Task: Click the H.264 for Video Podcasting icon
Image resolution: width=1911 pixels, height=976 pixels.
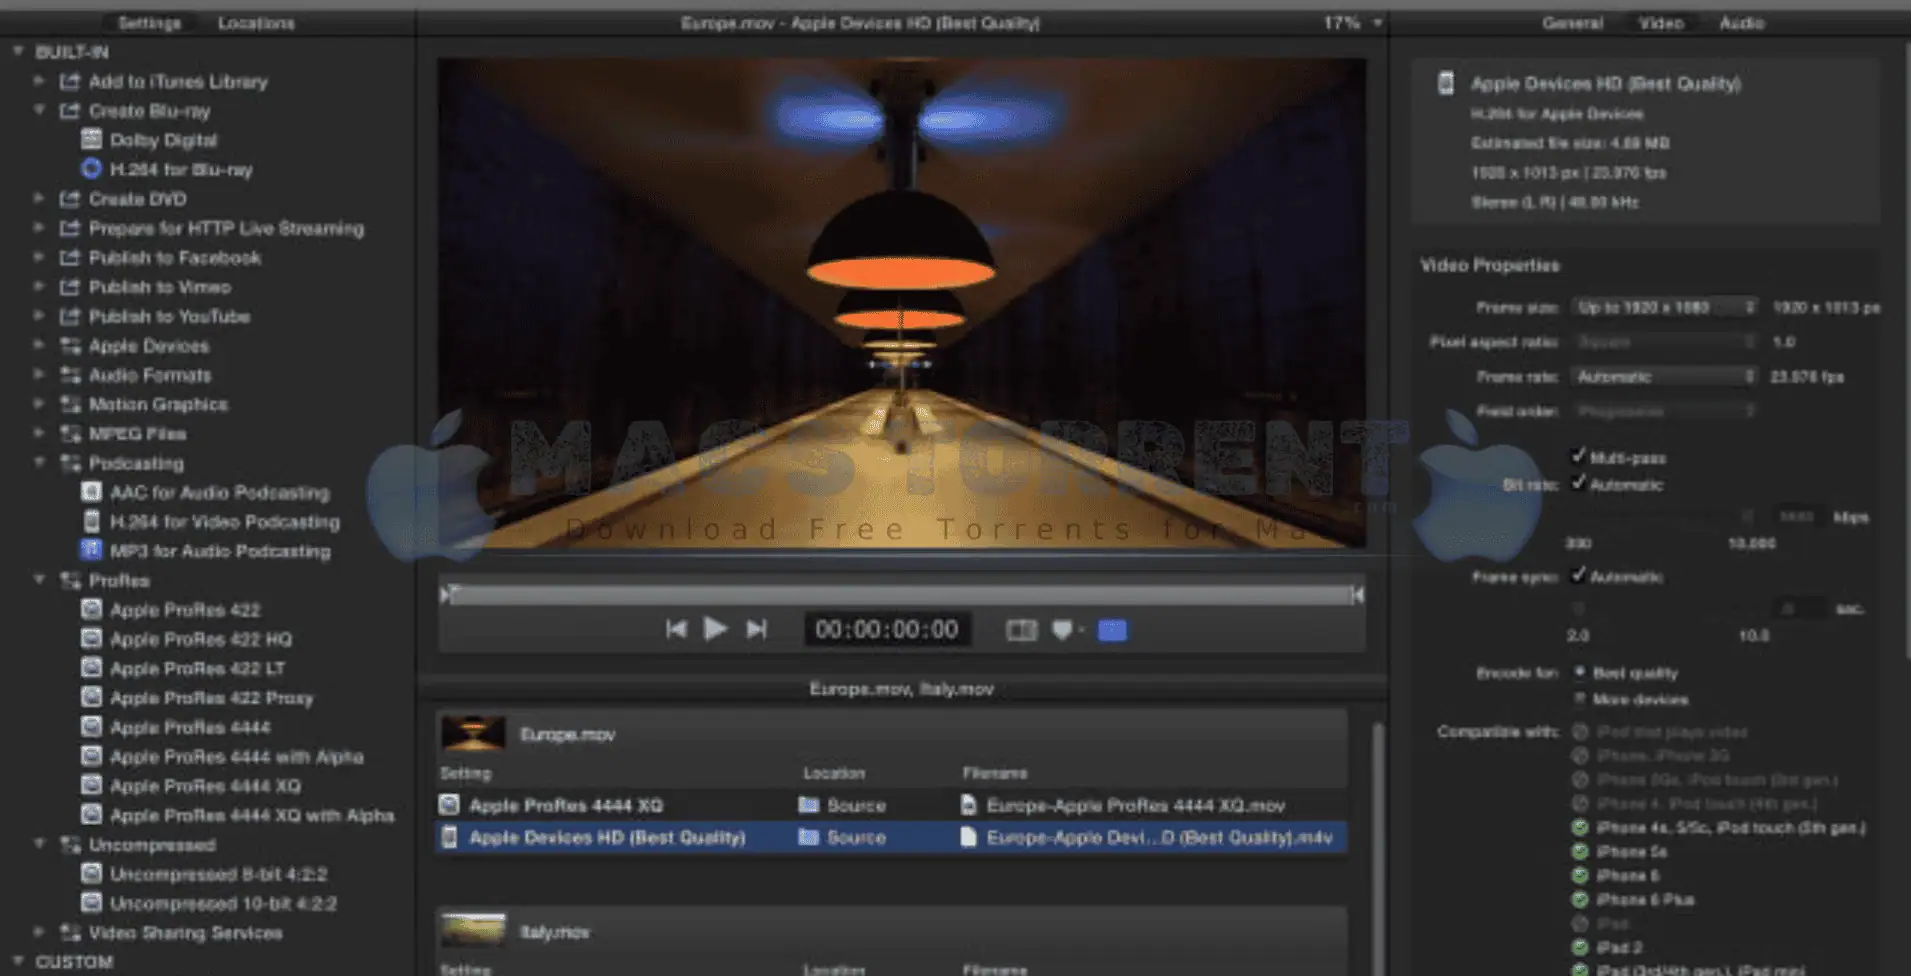Action: pyautogui.click(x=91, y=521)
